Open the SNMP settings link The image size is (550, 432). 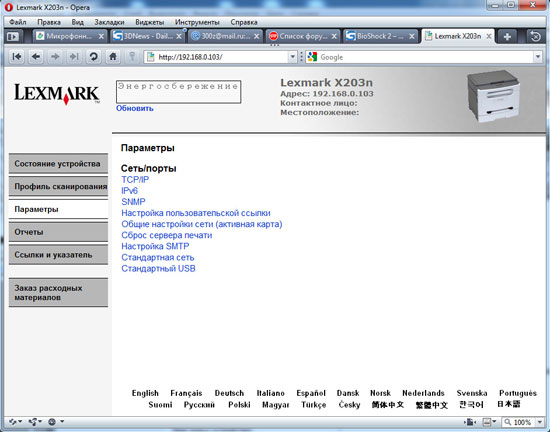[133, 202]
